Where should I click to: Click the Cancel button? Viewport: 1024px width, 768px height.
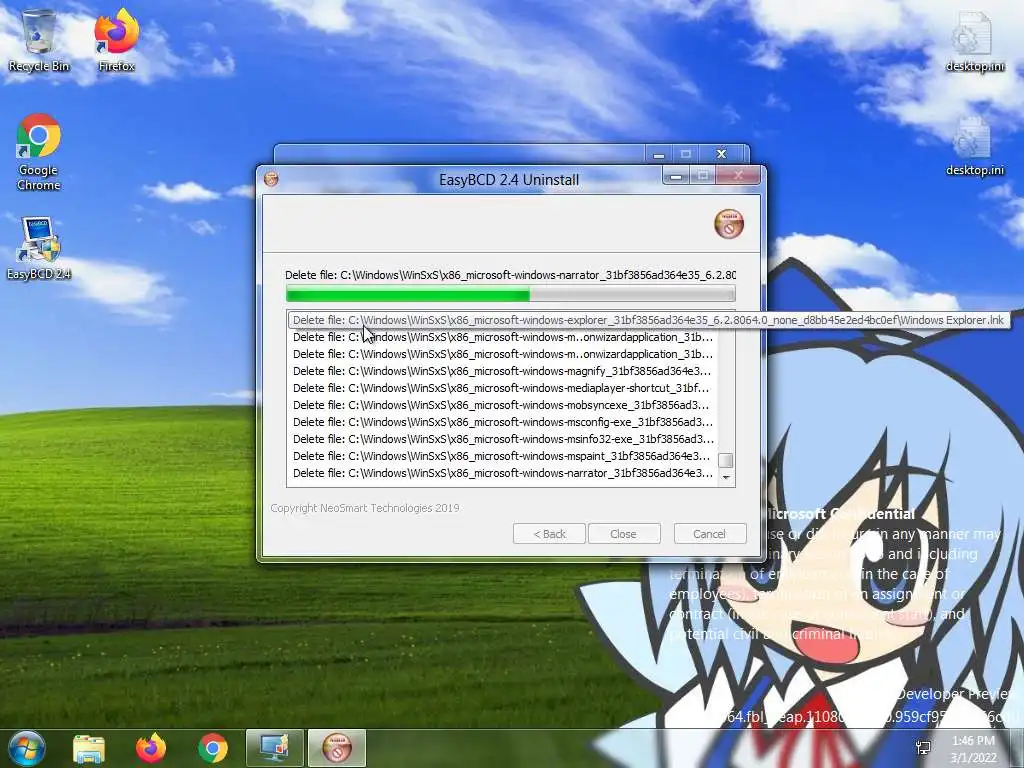pyautogui.click(x=710, y=534)
